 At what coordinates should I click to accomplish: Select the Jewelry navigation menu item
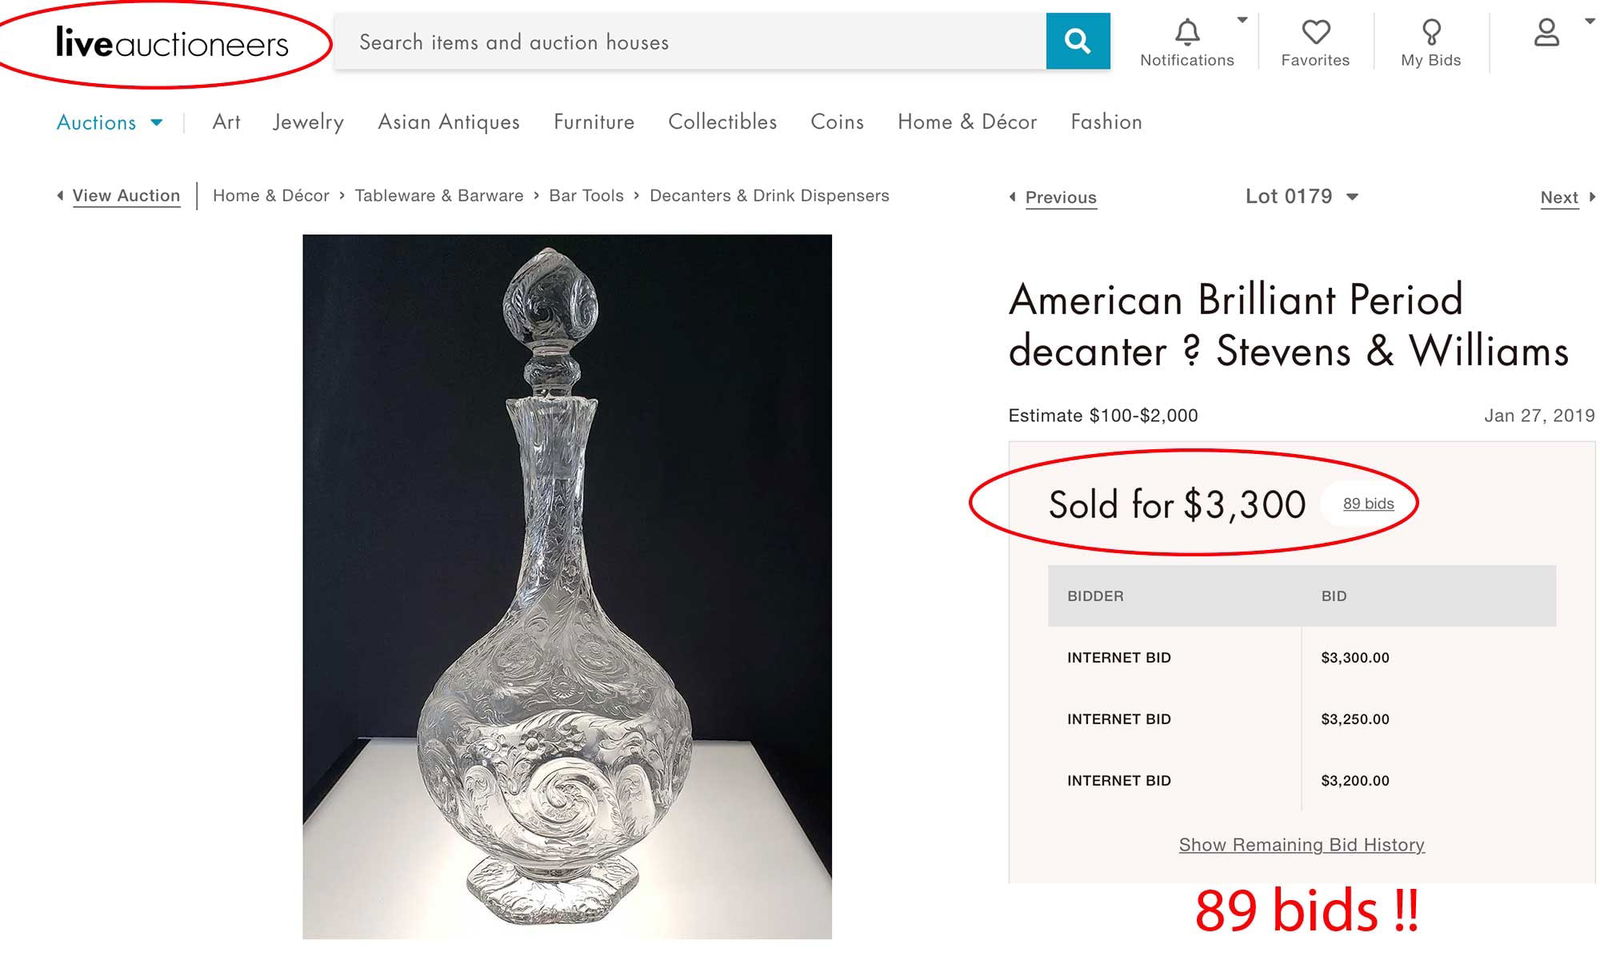click(307, 122)
